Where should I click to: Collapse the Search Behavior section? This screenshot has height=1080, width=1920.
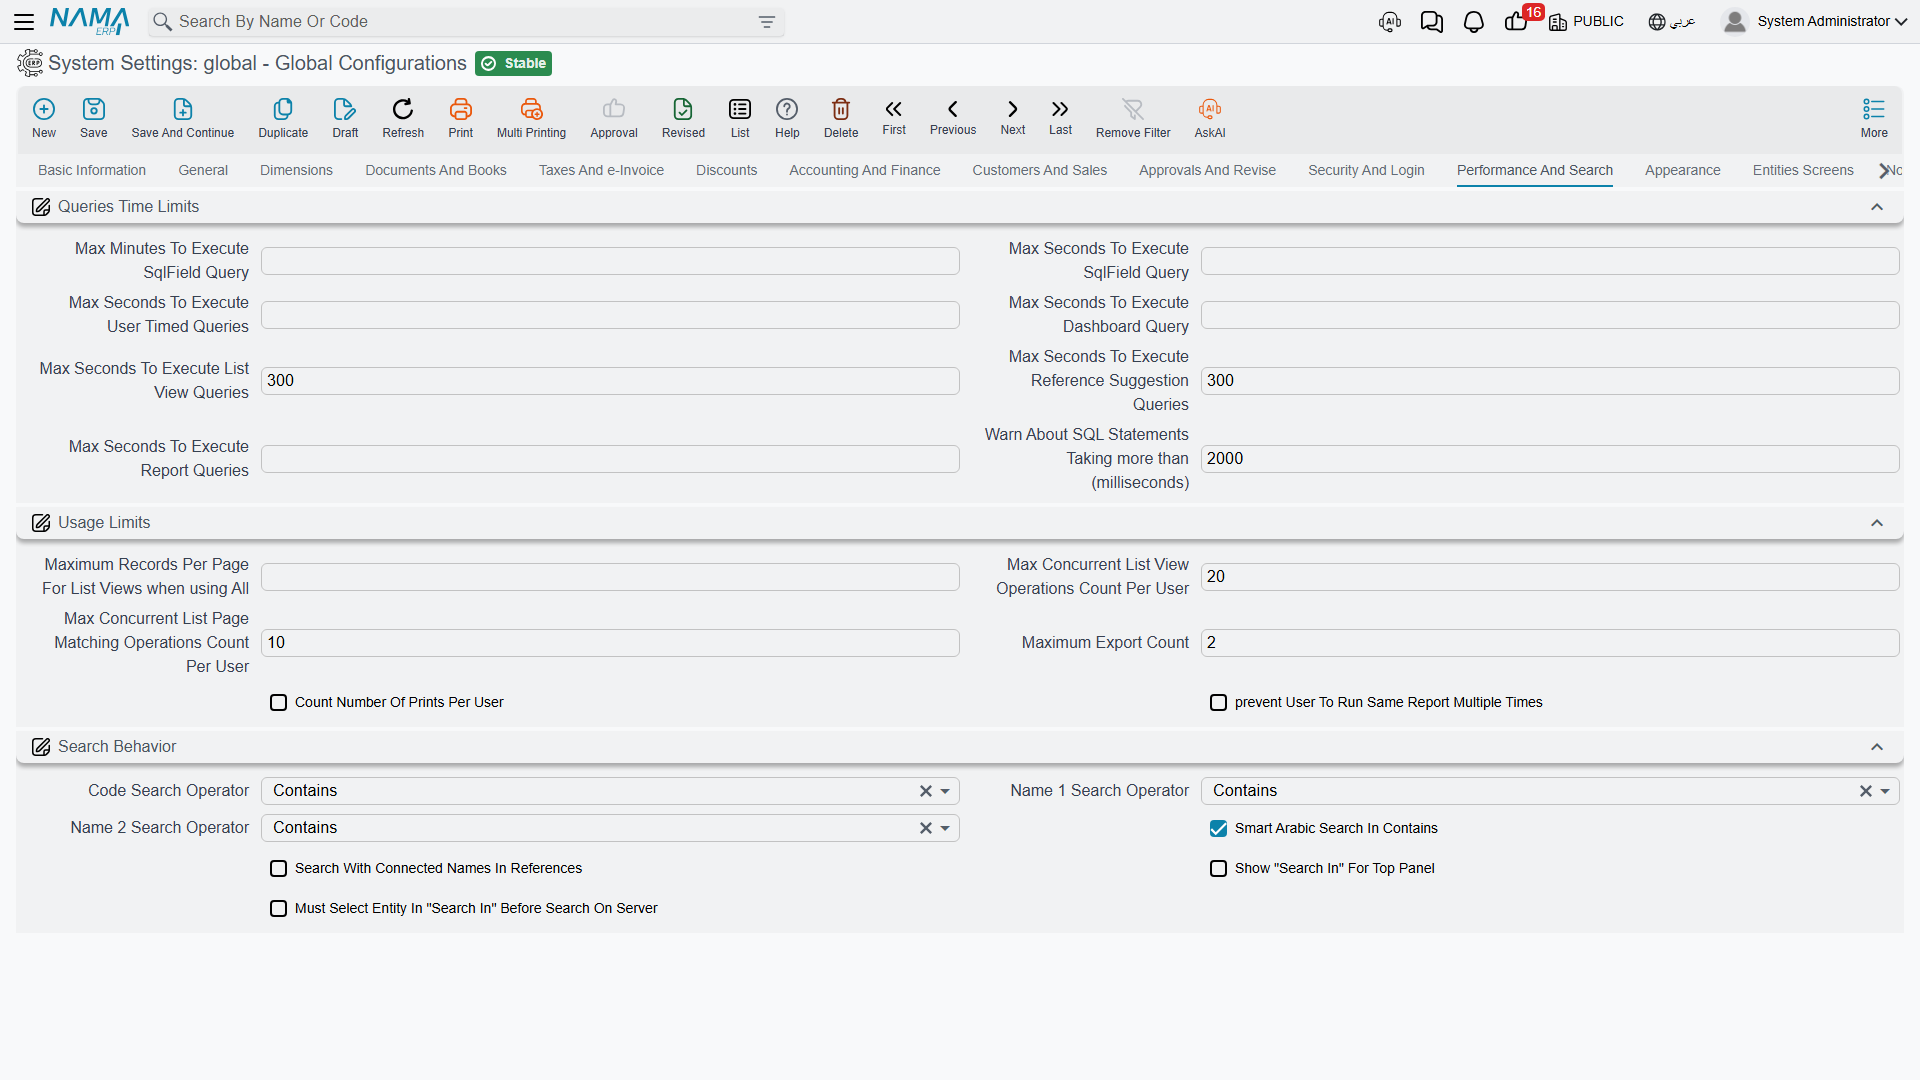[x=1877, y=747]
